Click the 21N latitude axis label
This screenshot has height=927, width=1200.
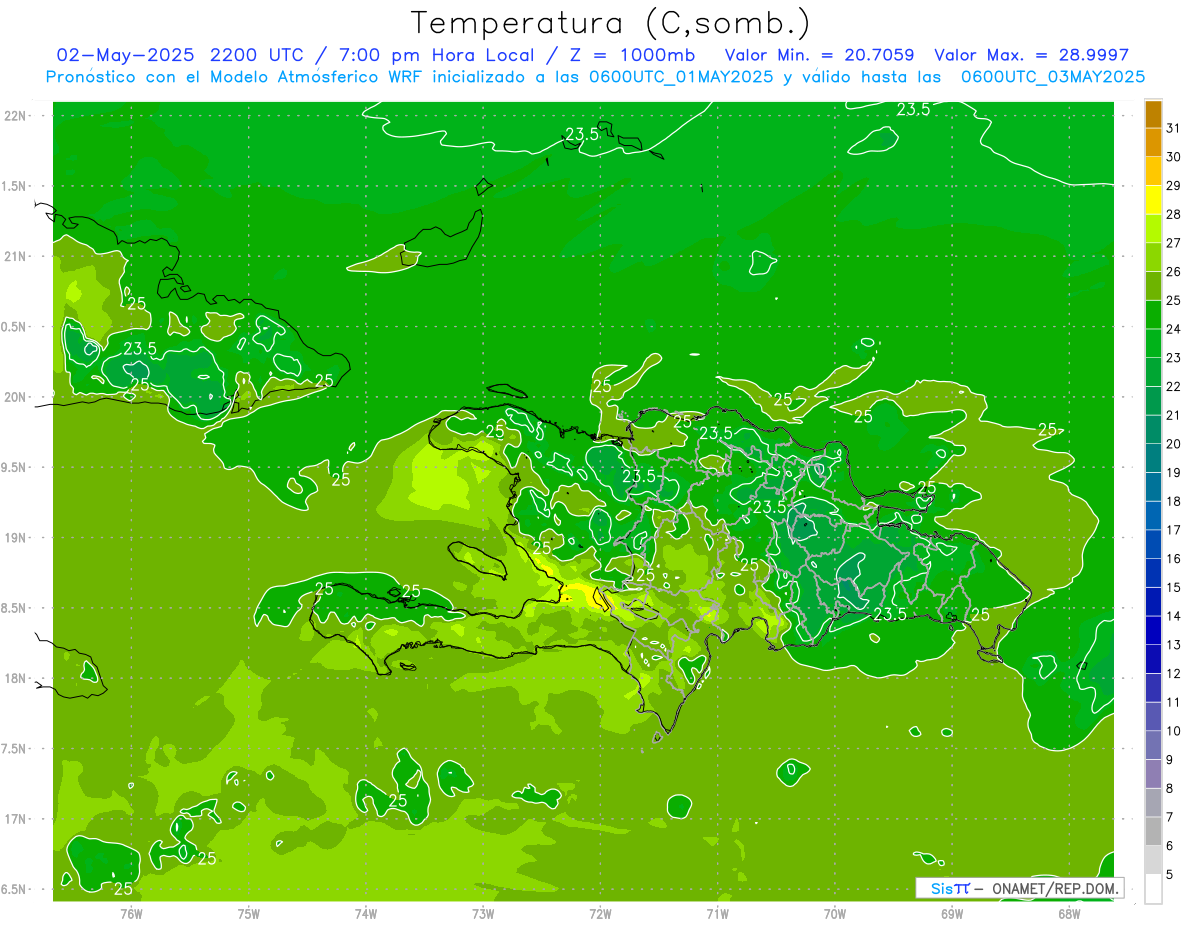coord(15,256)
